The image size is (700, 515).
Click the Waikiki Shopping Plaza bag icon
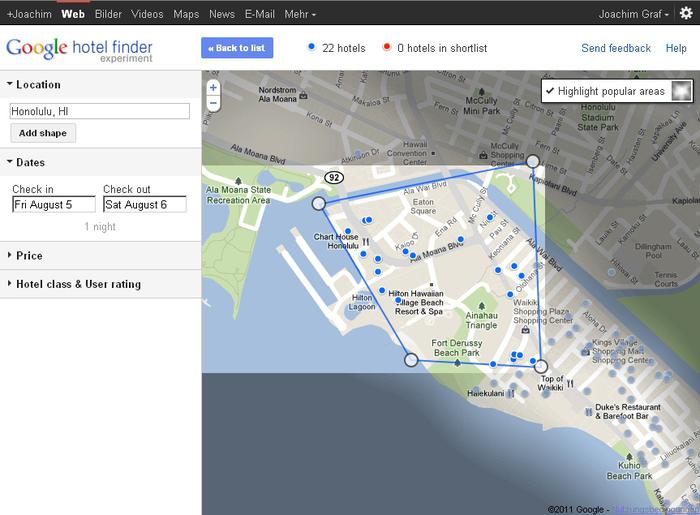pos(526,330)
